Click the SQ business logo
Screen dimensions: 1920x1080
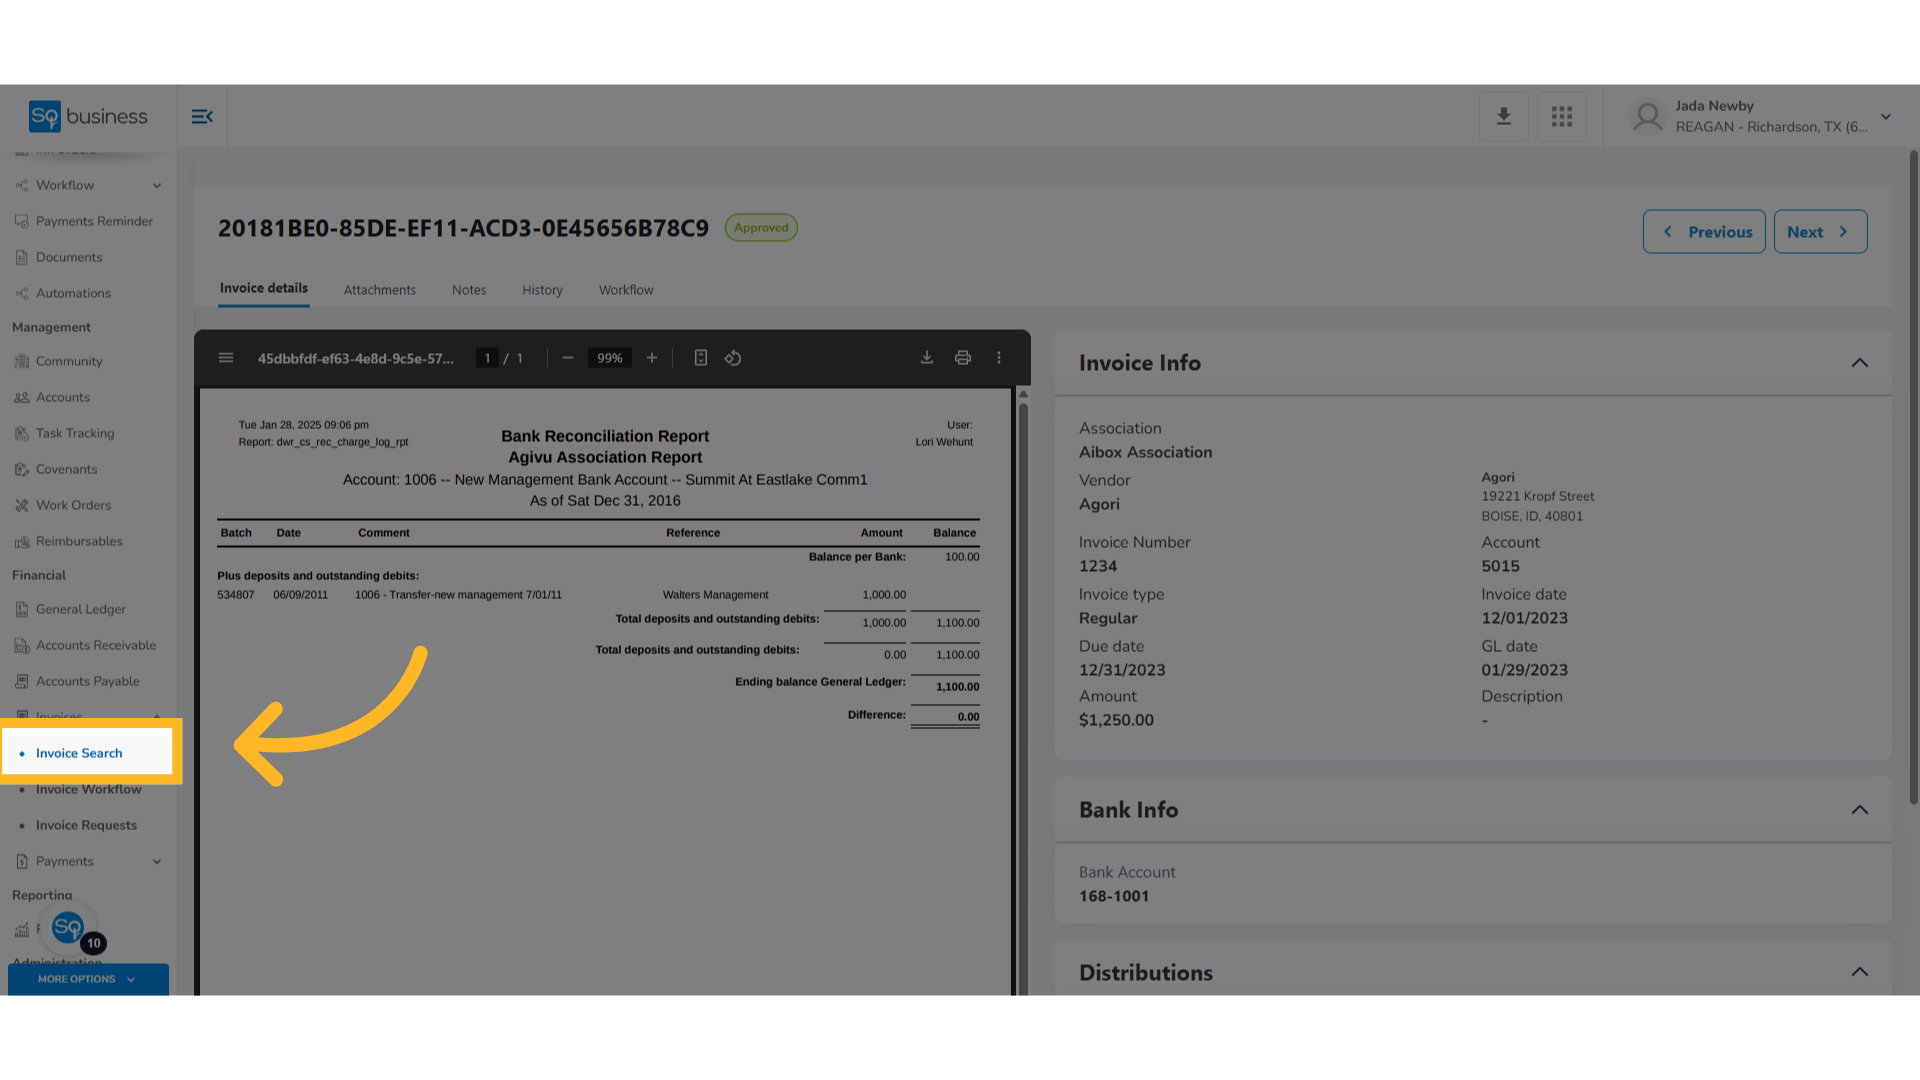[x=88, y=117]
